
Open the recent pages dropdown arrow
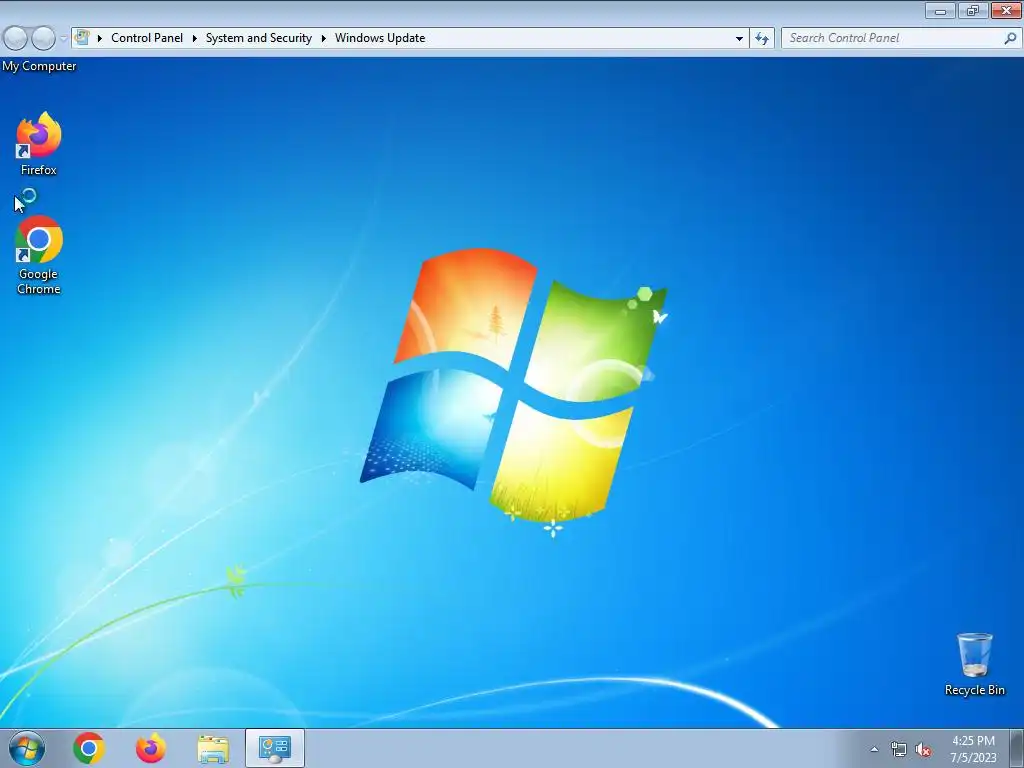[x=63, y=39]
